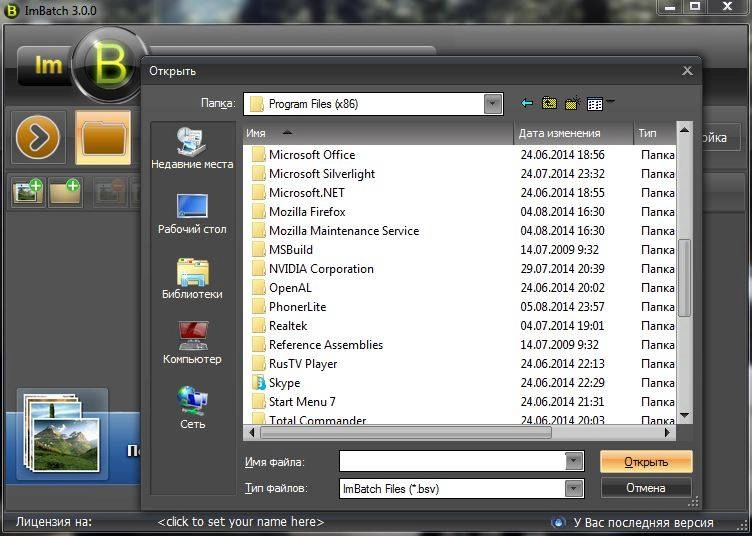Image resolution: width=752 pixels, height=536 pixels.
Task: Click the add folder icon with plus
Action: click(65, 192)
